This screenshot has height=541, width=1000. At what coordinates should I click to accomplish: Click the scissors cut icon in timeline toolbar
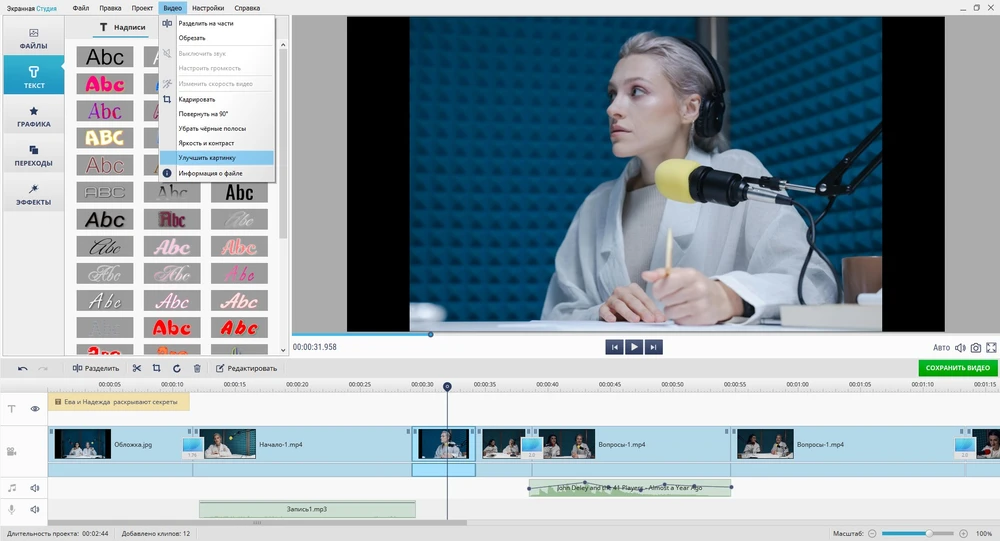pyautogui.click(x=137, y=368)
